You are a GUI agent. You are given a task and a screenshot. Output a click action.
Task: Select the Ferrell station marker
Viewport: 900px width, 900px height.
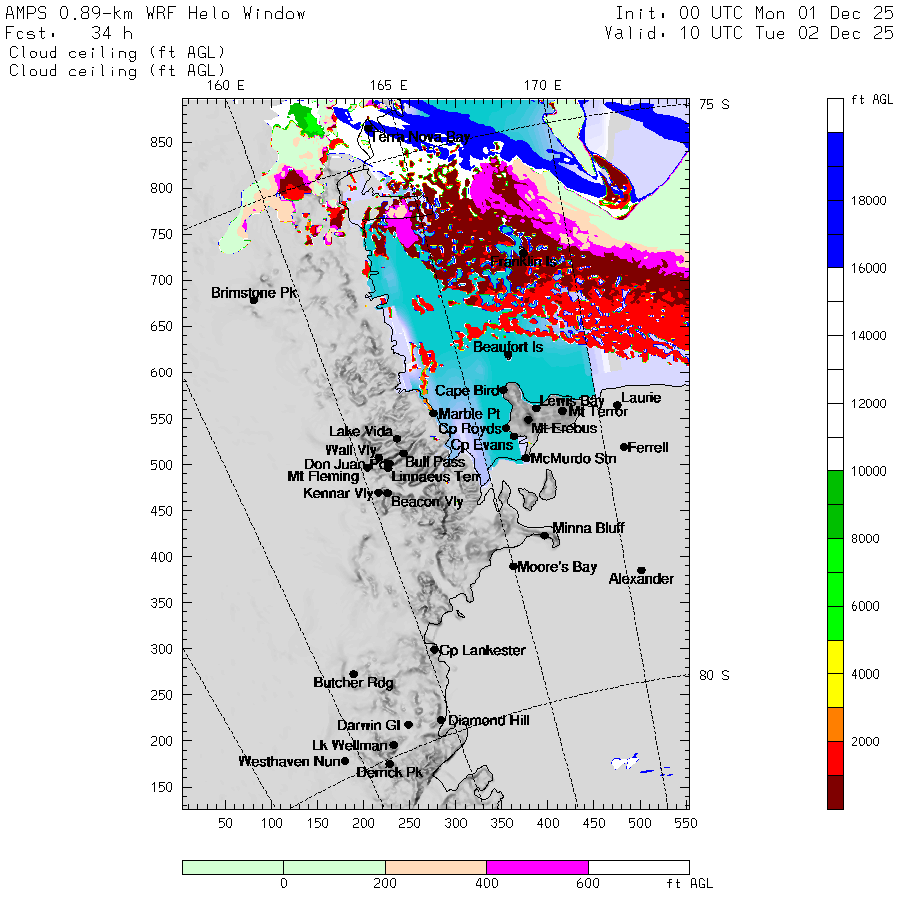pyautogui.click(x=624, y=447)
